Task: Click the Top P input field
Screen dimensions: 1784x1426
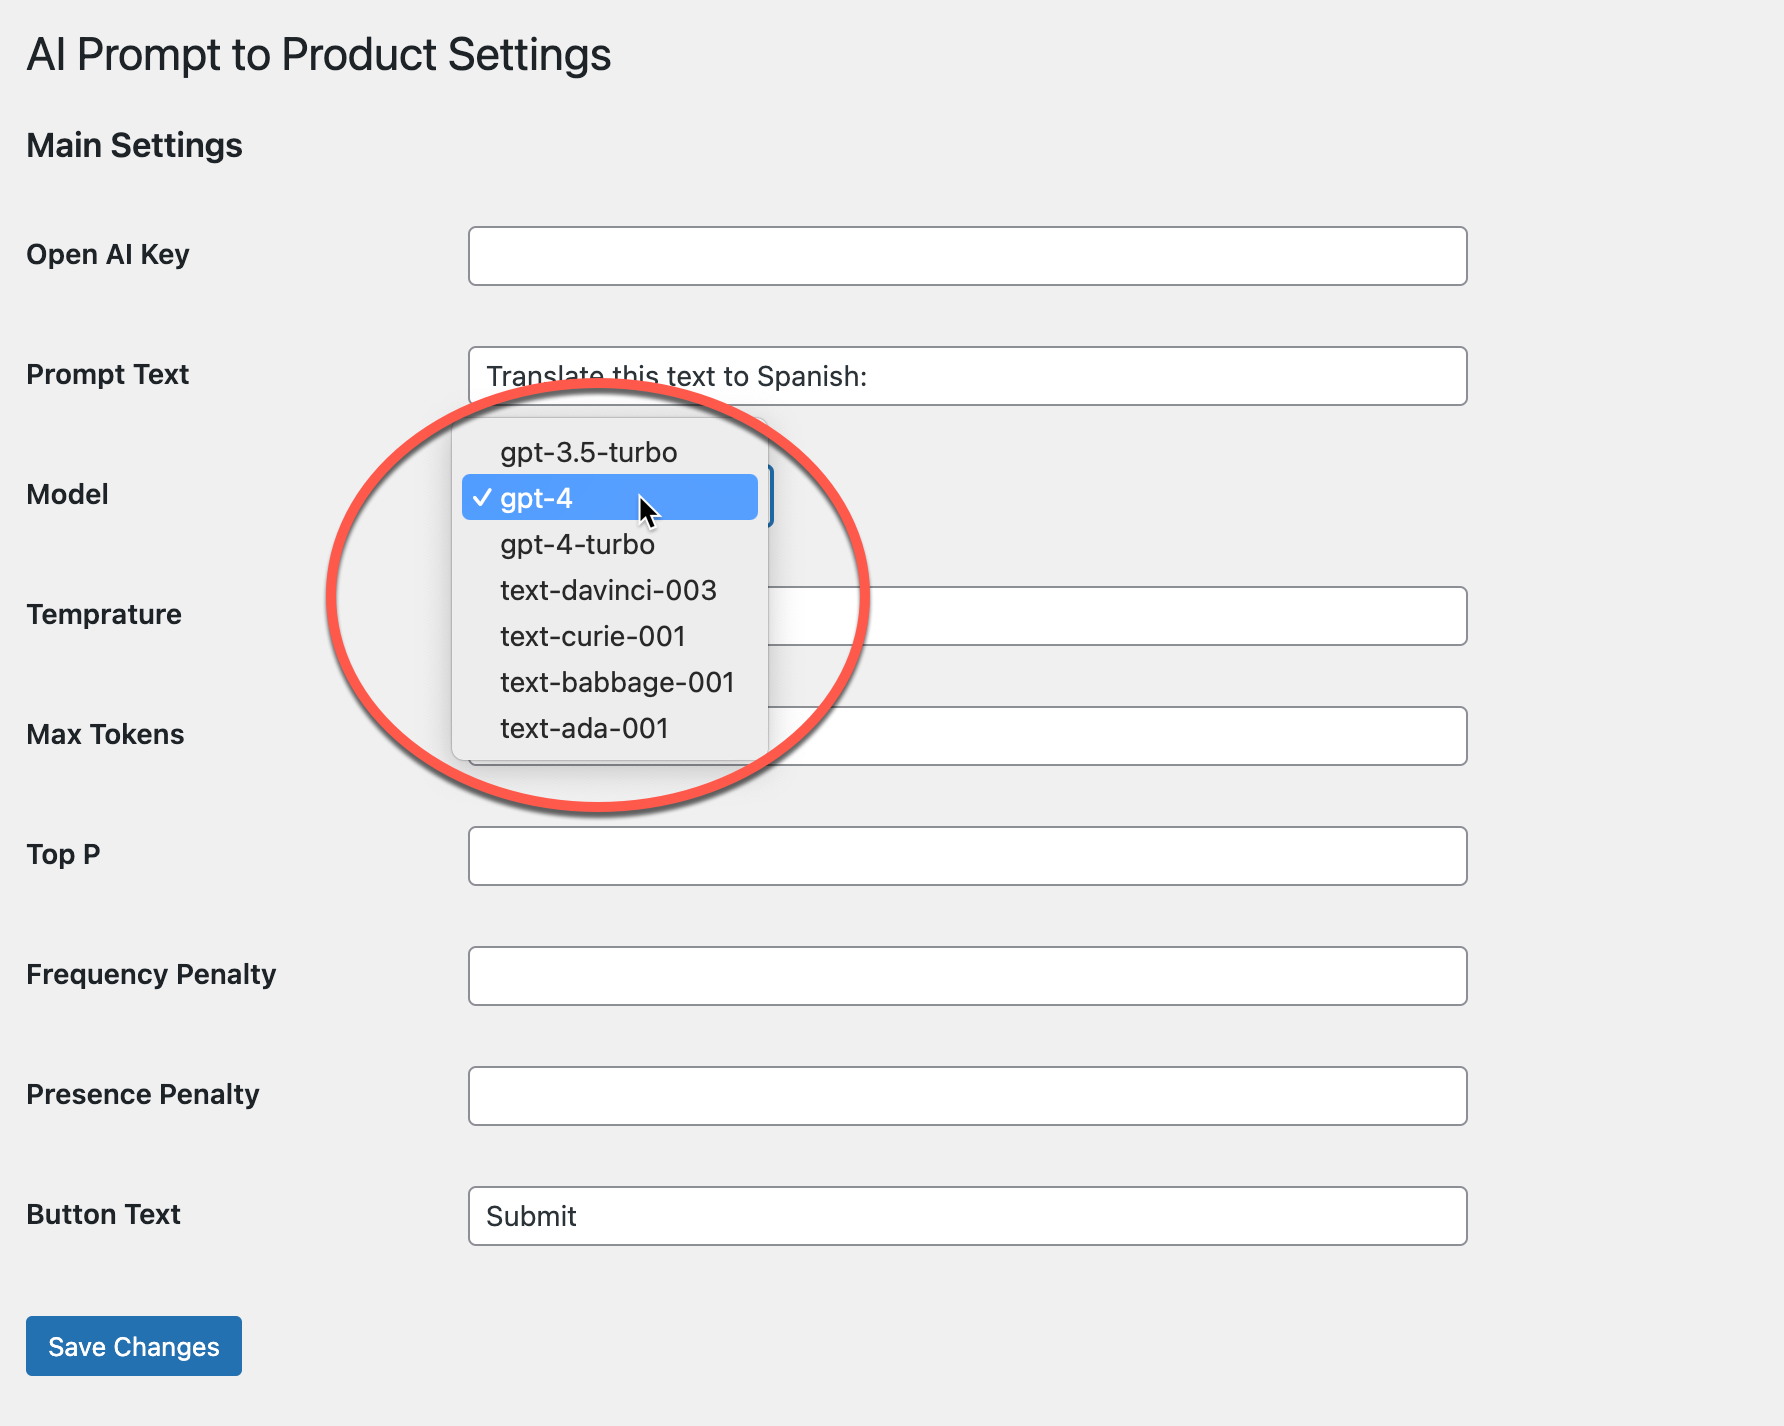Action: point(967,856)
